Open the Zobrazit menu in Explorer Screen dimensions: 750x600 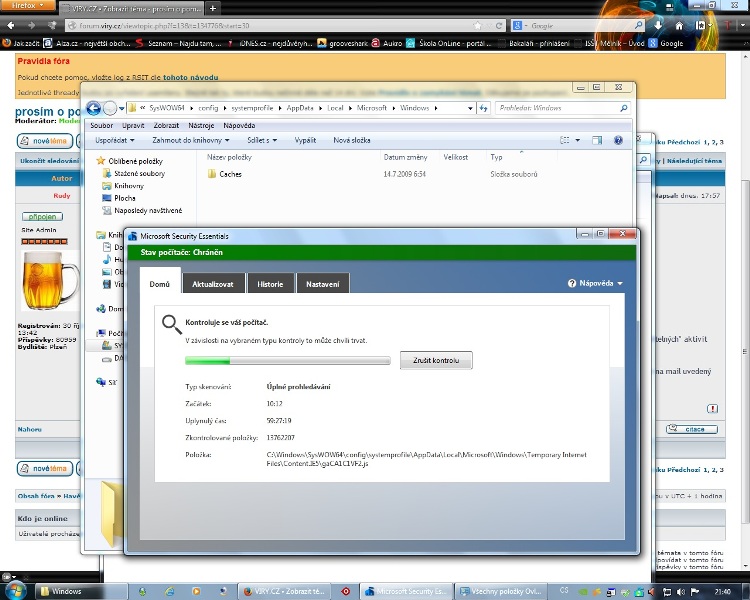[x=167, y=126]
